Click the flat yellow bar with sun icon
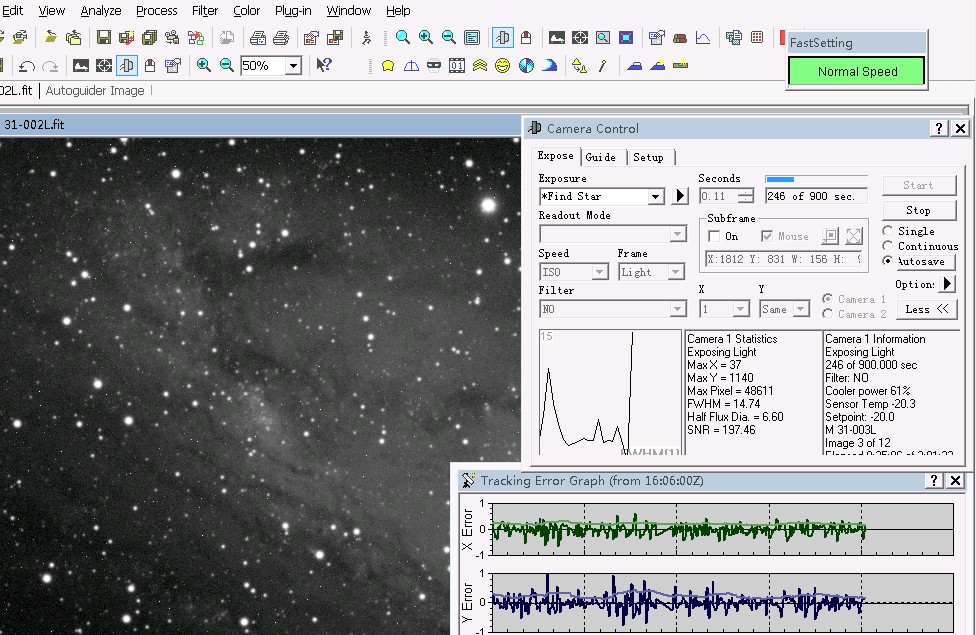The height and width of the screenshot is (635, 976). (680, 65)
